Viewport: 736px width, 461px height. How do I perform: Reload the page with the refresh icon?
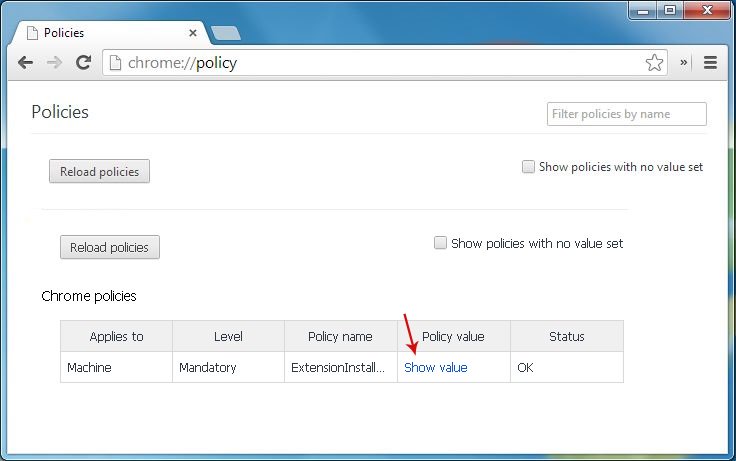(x=84, y=62)
